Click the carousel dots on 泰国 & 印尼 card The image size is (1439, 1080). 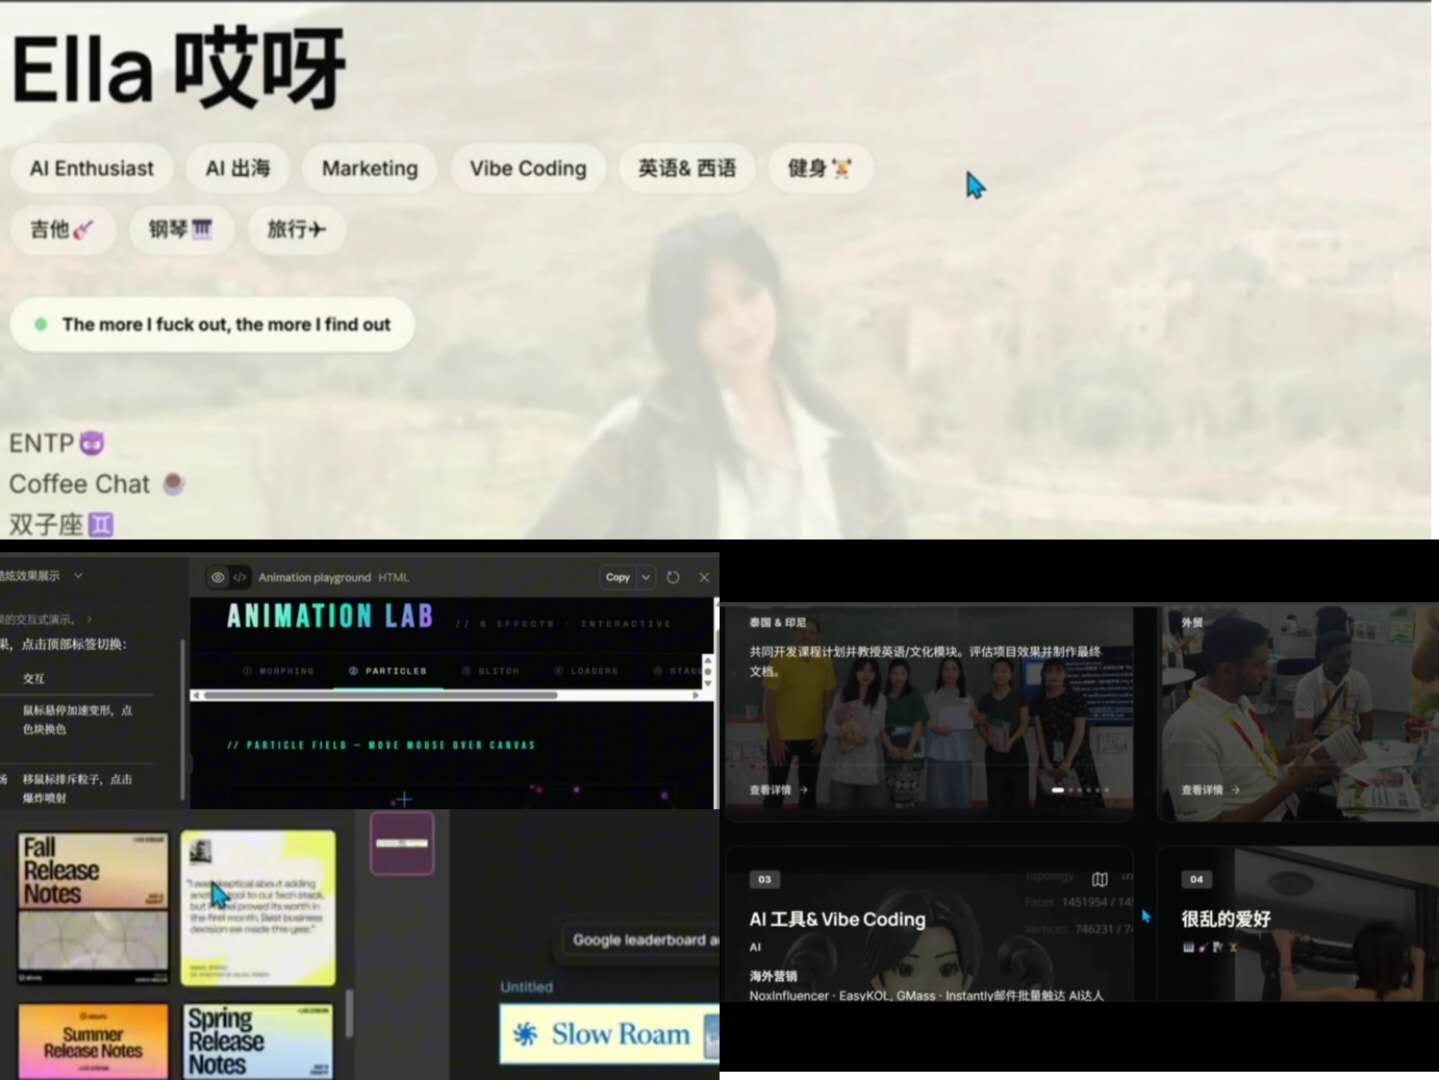click(1082, 790)
